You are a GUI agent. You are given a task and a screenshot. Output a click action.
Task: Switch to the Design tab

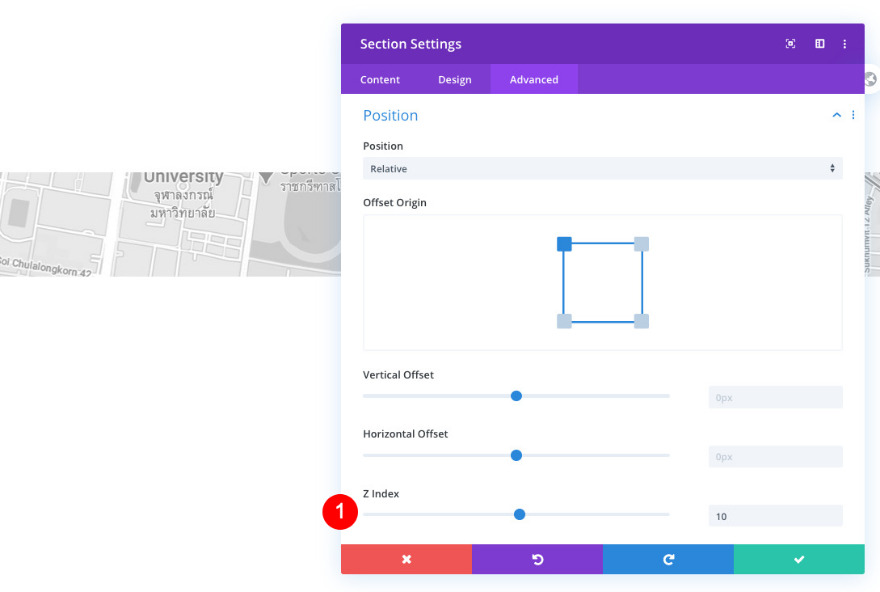point(455,79)
